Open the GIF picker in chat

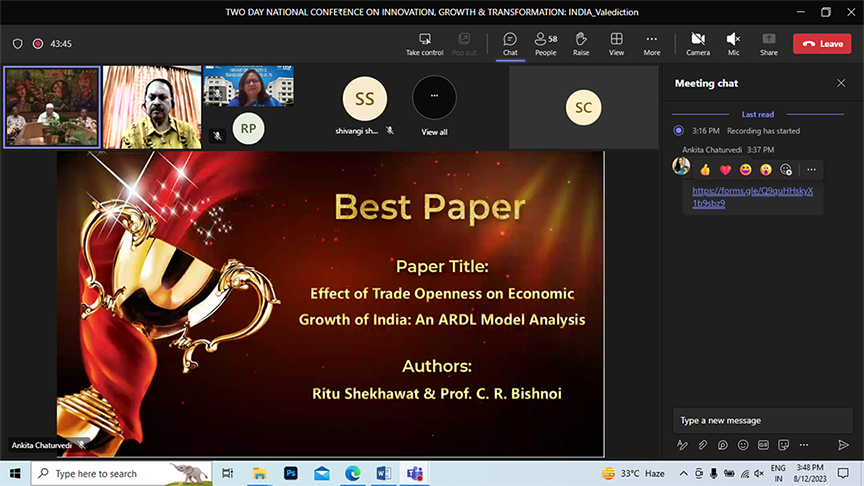click(763, 445)
